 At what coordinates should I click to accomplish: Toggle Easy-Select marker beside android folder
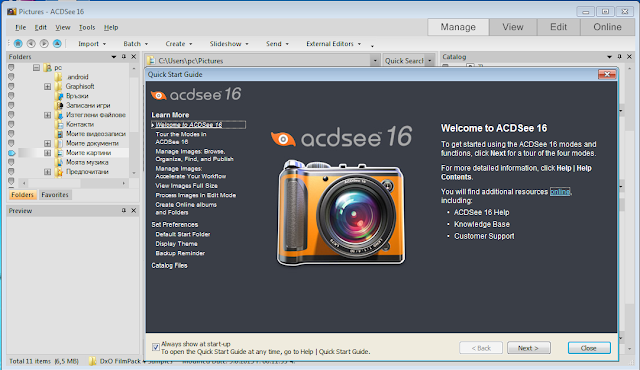point(11,77)
